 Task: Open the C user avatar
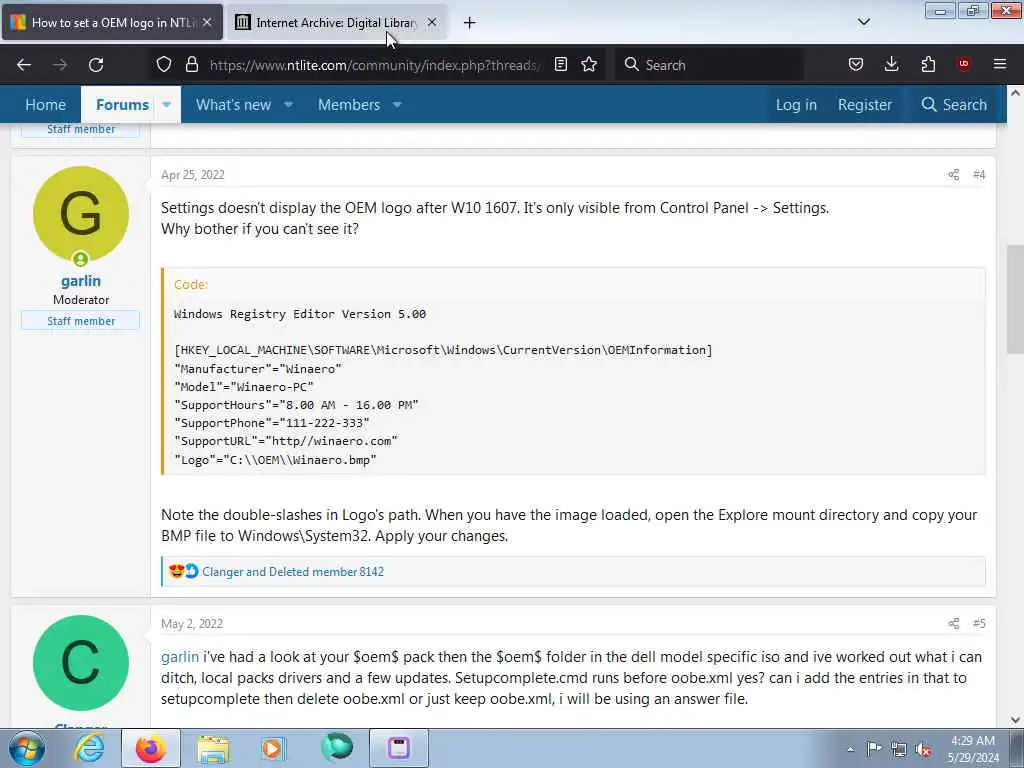[80, 663]
